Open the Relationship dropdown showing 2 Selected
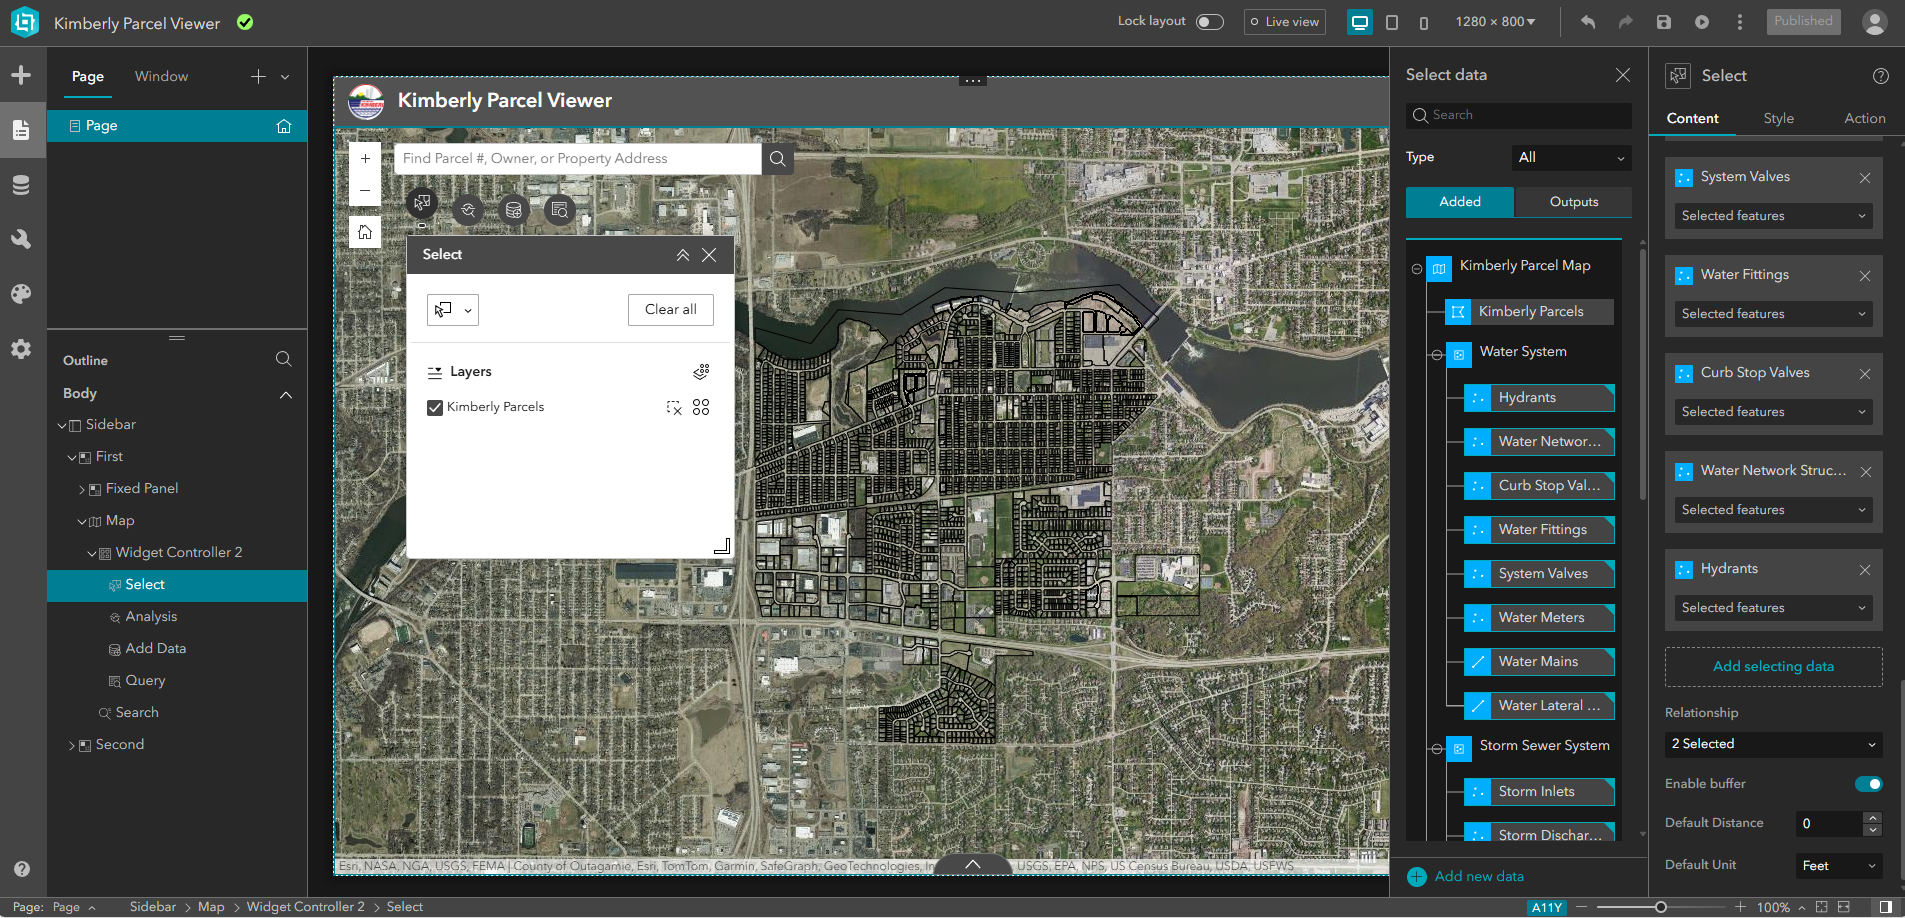Image resolution: width=1905 pixels, height=918 pixels. (1771, 744)
